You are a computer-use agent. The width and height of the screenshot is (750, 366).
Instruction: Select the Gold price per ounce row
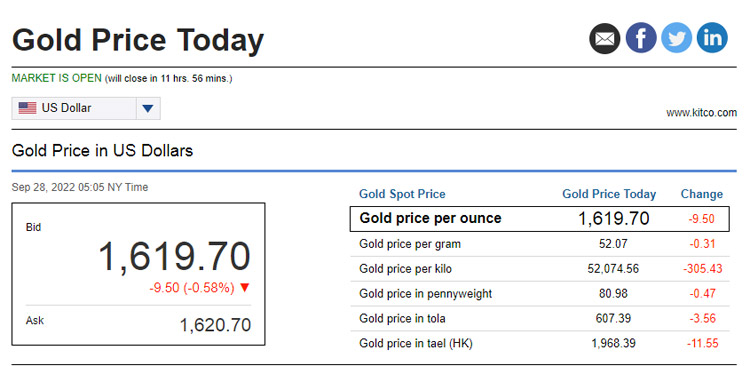[x=540, y=219]
